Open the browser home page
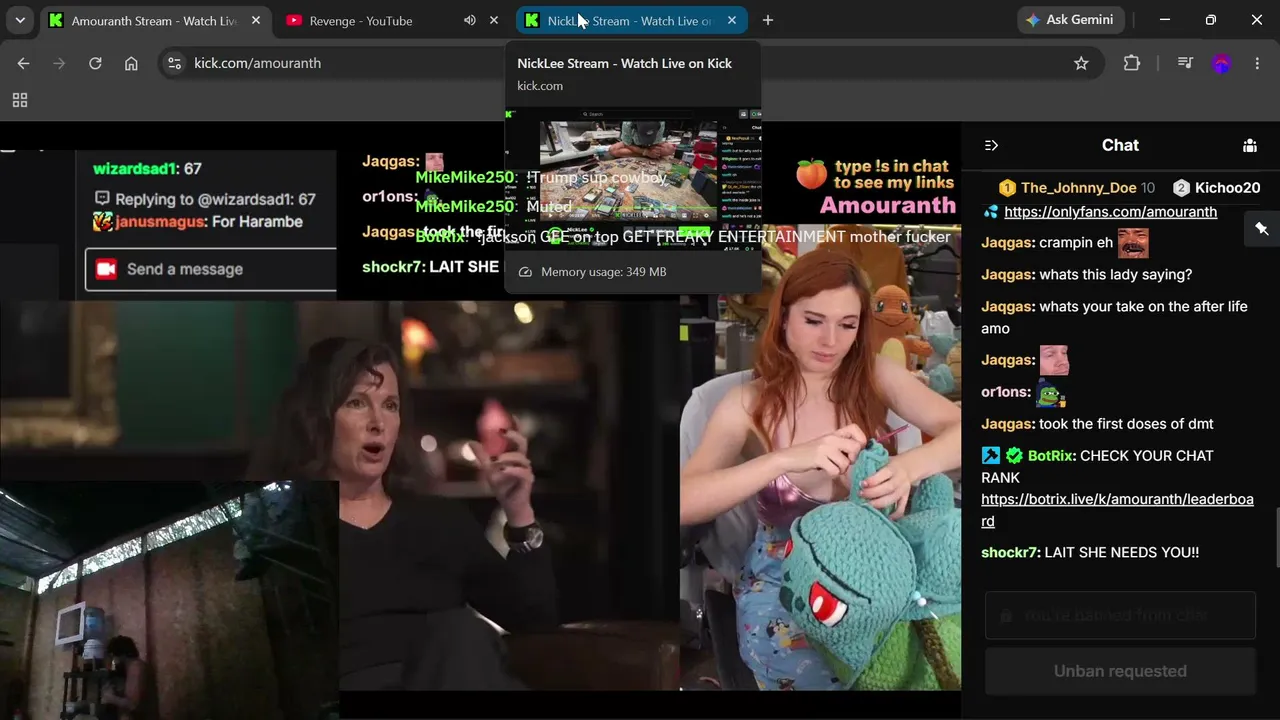The image size is (1280, 720). coord(131,63)
